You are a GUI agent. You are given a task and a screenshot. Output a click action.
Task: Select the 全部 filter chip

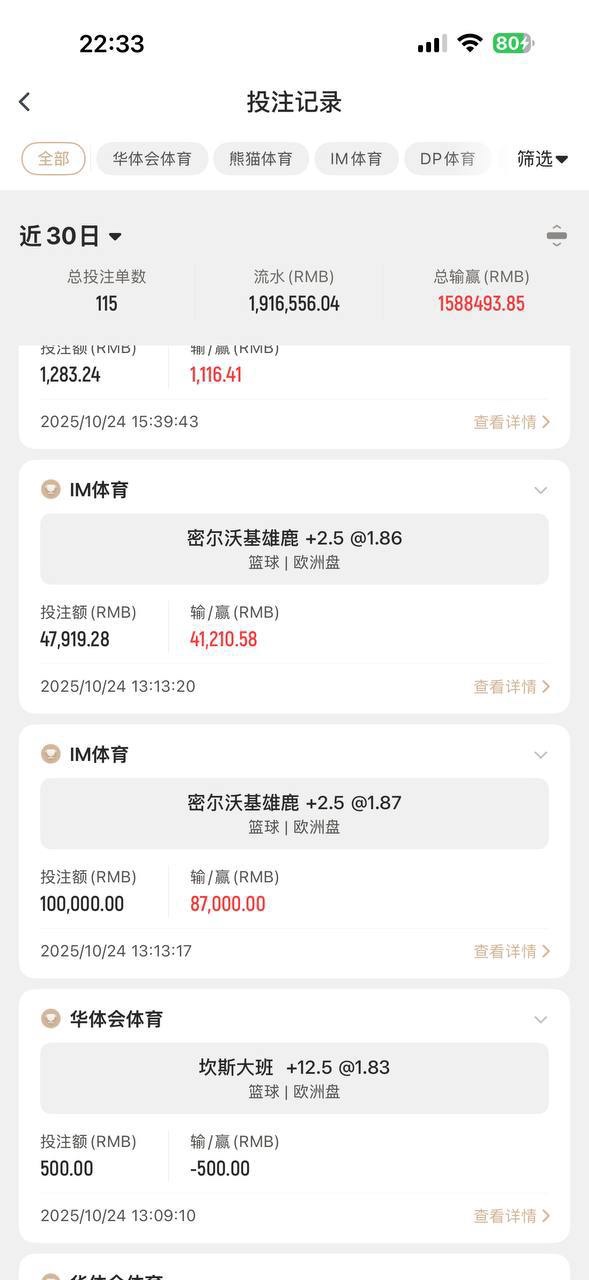(53, 159)
